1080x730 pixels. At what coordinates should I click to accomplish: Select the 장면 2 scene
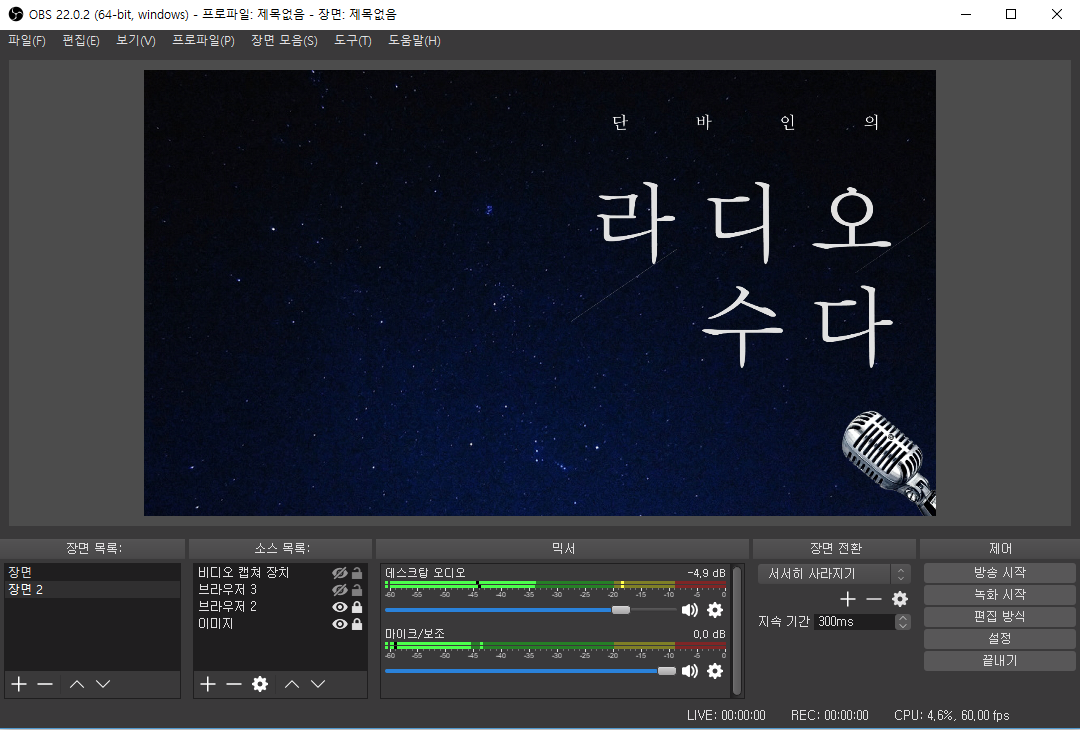[92, 590]
